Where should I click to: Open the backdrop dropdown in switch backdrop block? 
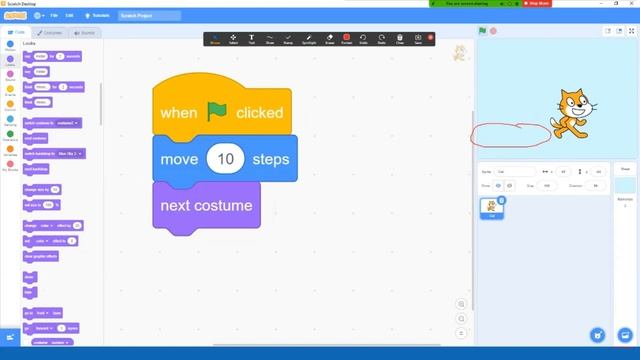click(x=70, y=154)
